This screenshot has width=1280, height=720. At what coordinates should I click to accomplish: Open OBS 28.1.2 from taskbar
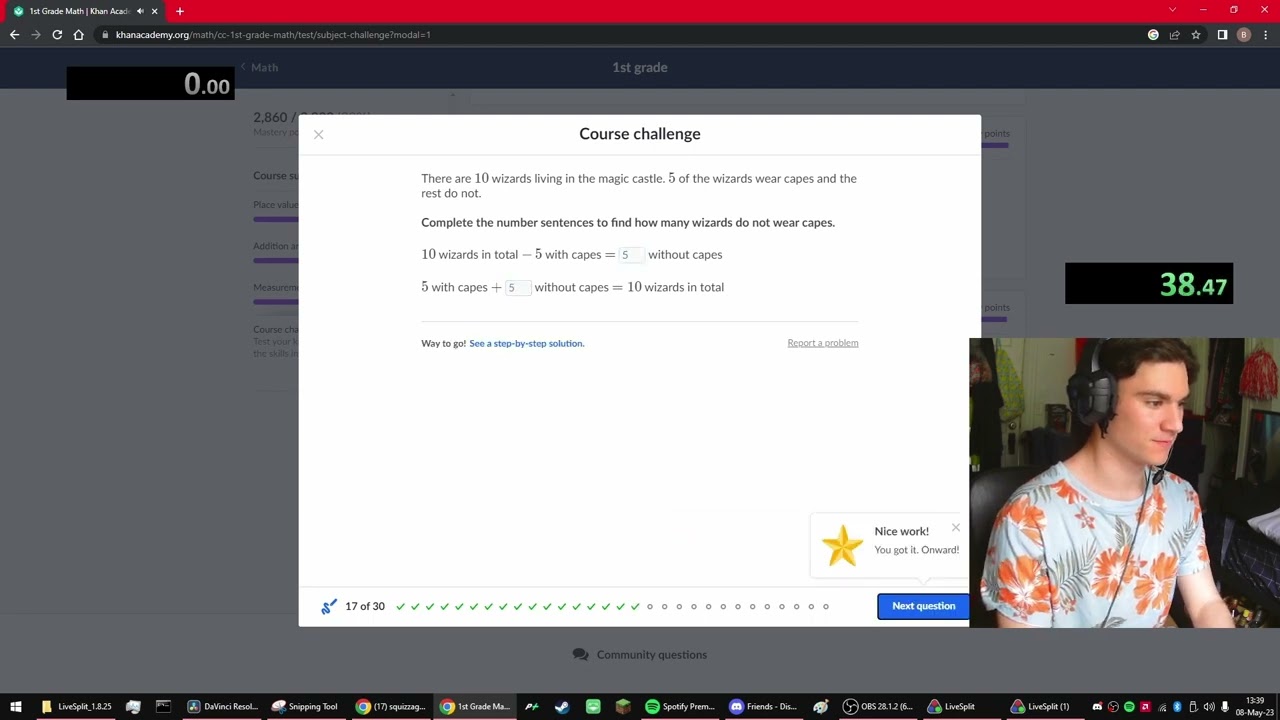point(879,707)
